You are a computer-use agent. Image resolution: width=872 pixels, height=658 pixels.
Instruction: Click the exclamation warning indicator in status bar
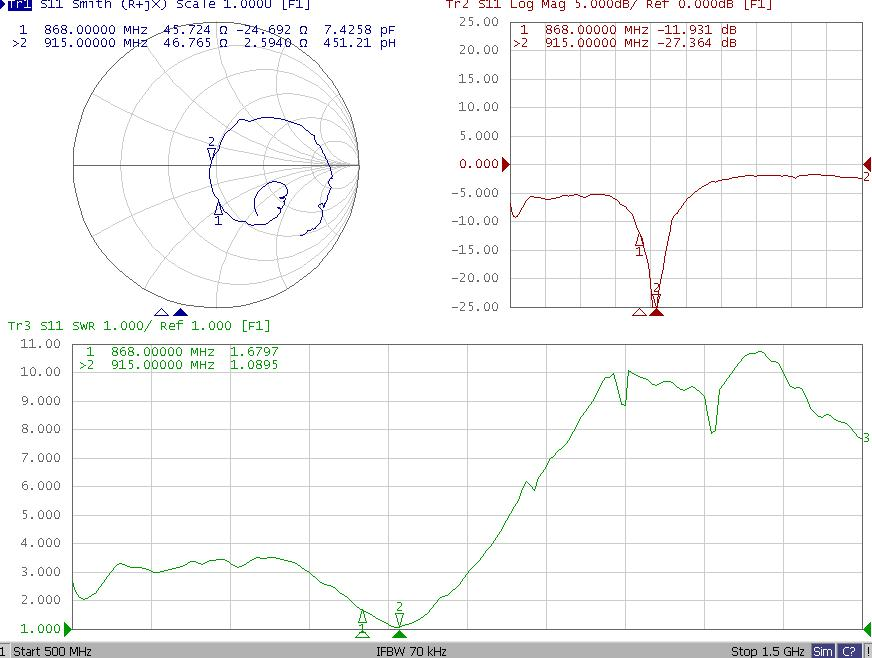tap(867, 651)
